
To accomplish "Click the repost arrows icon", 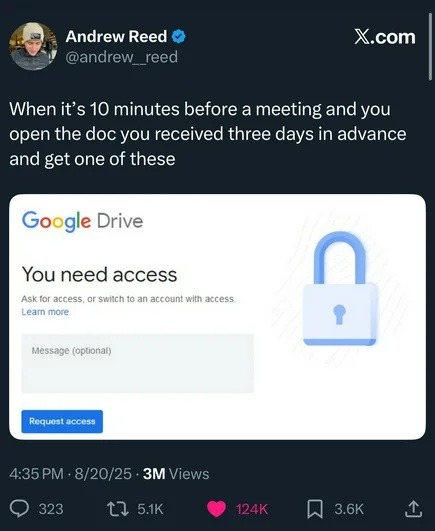I will [x=117, y=509].
